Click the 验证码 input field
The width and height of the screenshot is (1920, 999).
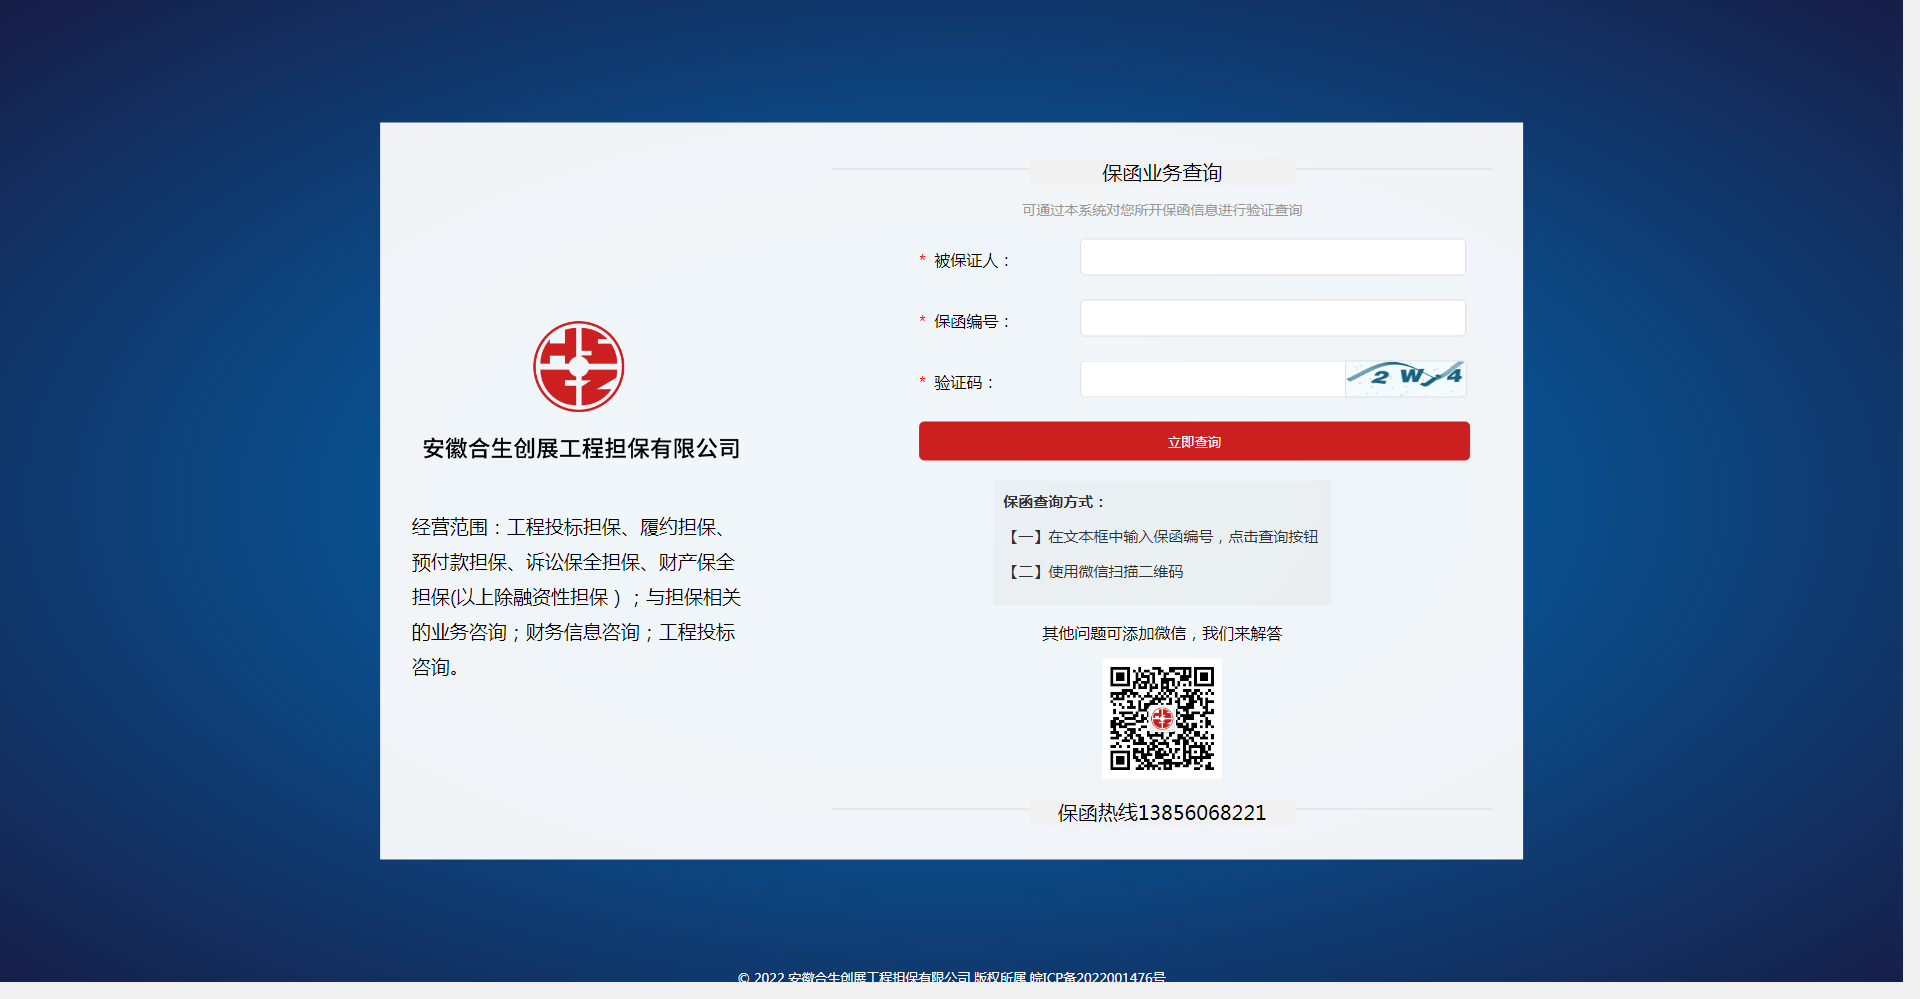pyautogui.click(x=1212, y=379)
